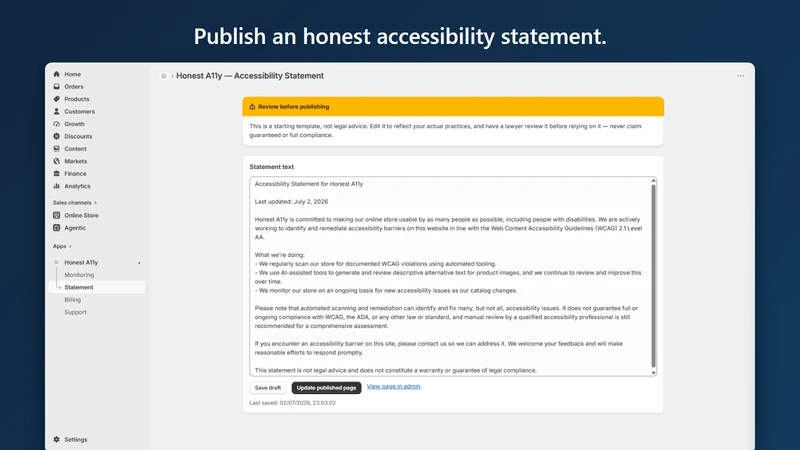This screenshot has height=450, width=800.
Task: Open the Billing subpage
Action: point(72,299)
